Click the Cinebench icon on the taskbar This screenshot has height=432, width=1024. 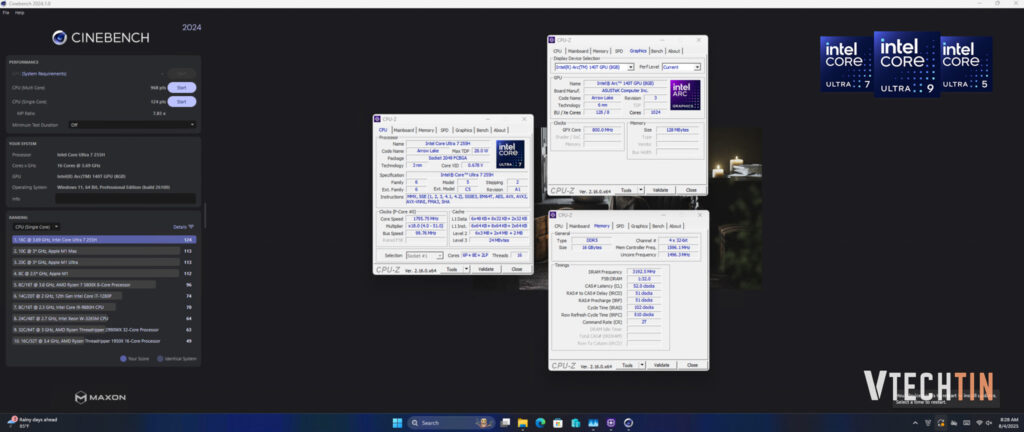(x=628, y=423)
